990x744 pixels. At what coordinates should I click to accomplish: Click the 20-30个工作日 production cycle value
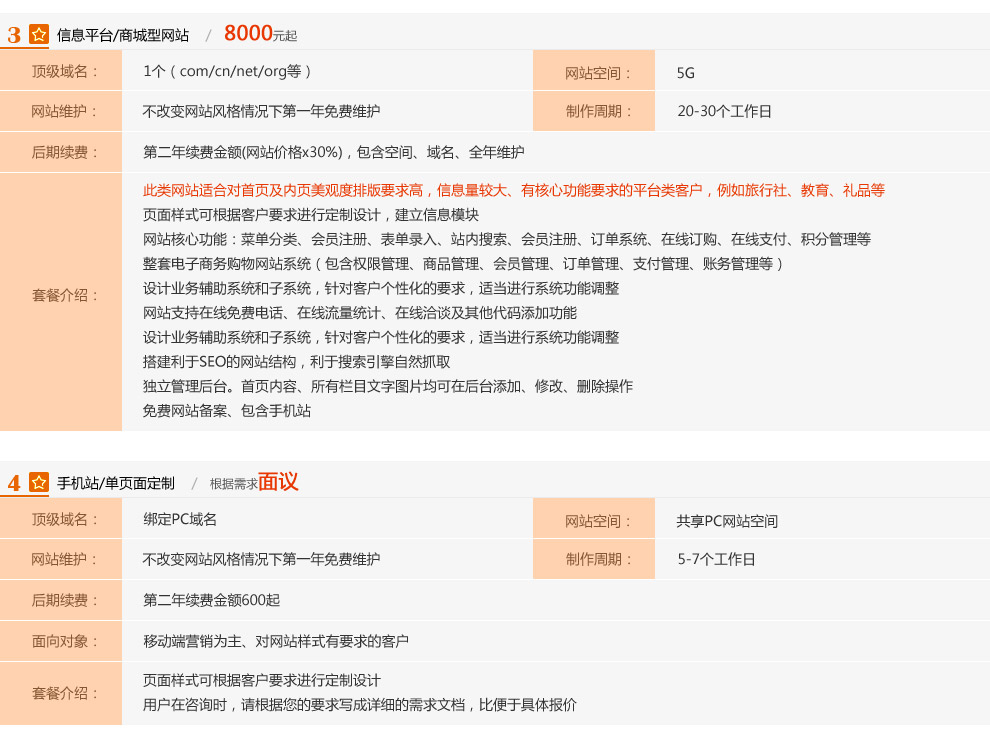724,111
